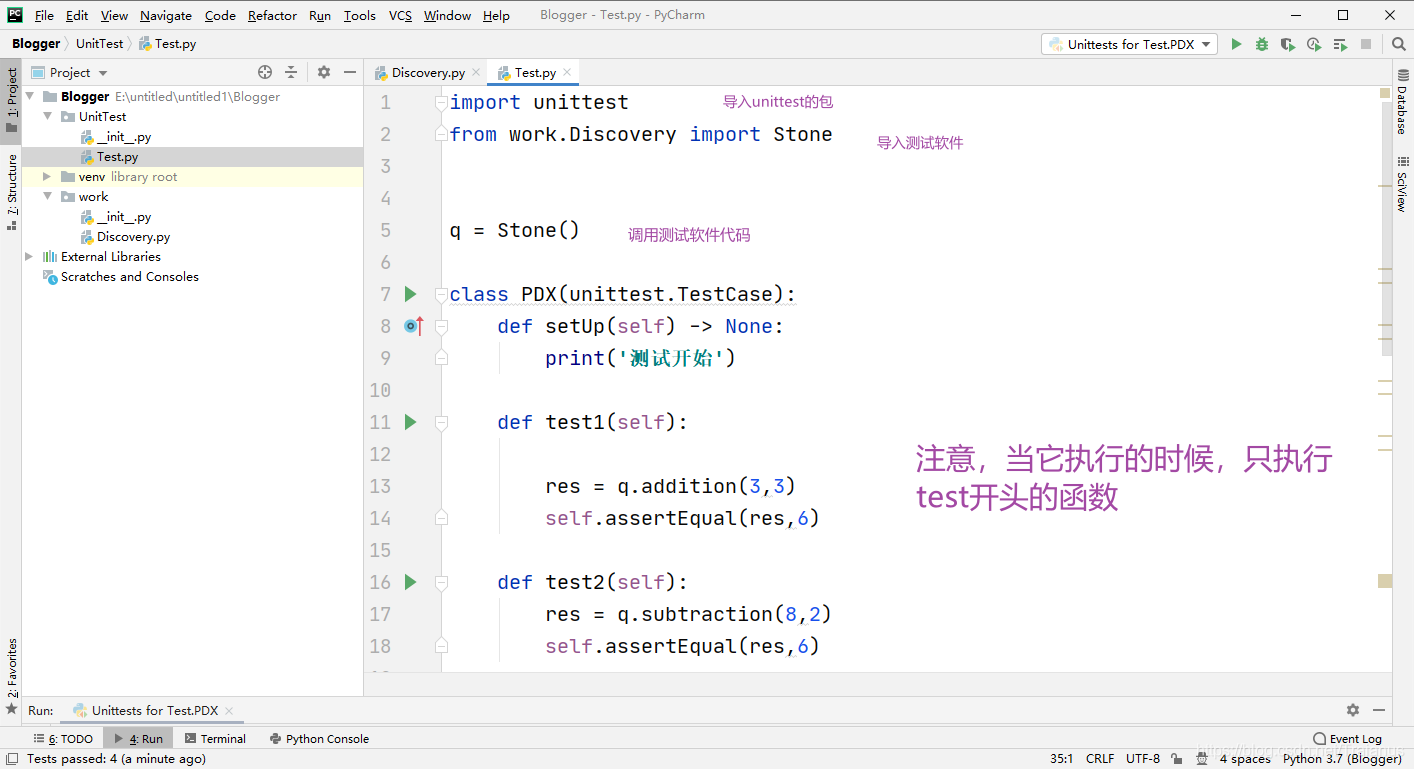Start the profiler run icon
The width and height of the screenshot is (1414, 769).
coord(1314,44)
